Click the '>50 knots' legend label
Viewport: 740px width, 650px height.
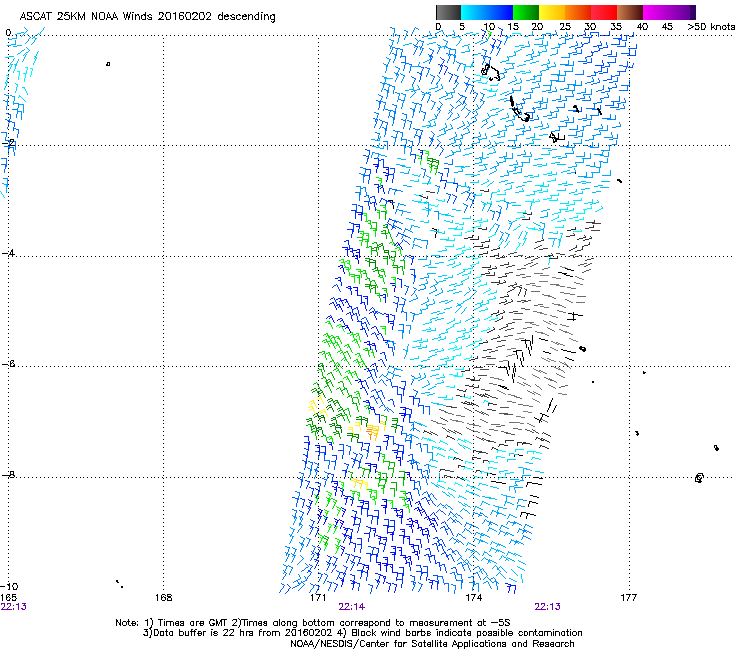pos(711,26)
